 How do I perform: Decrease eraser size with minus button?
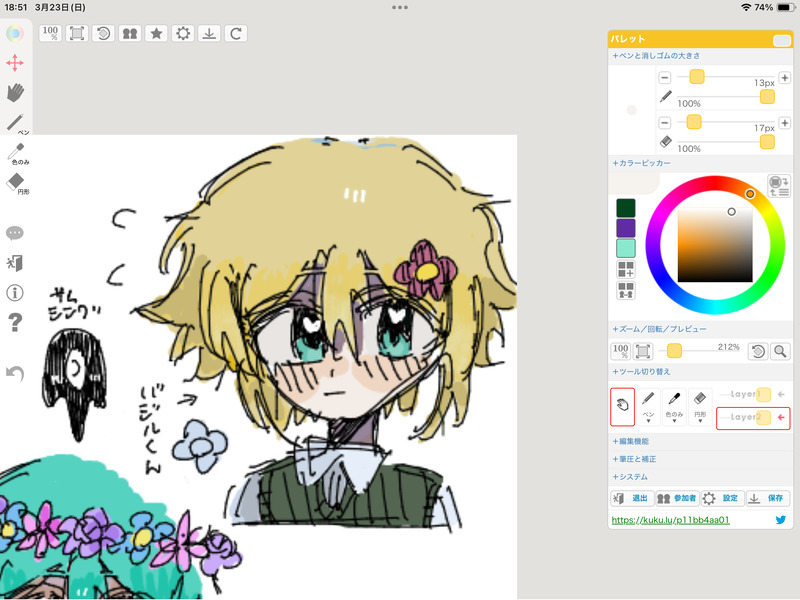(664, 122)
